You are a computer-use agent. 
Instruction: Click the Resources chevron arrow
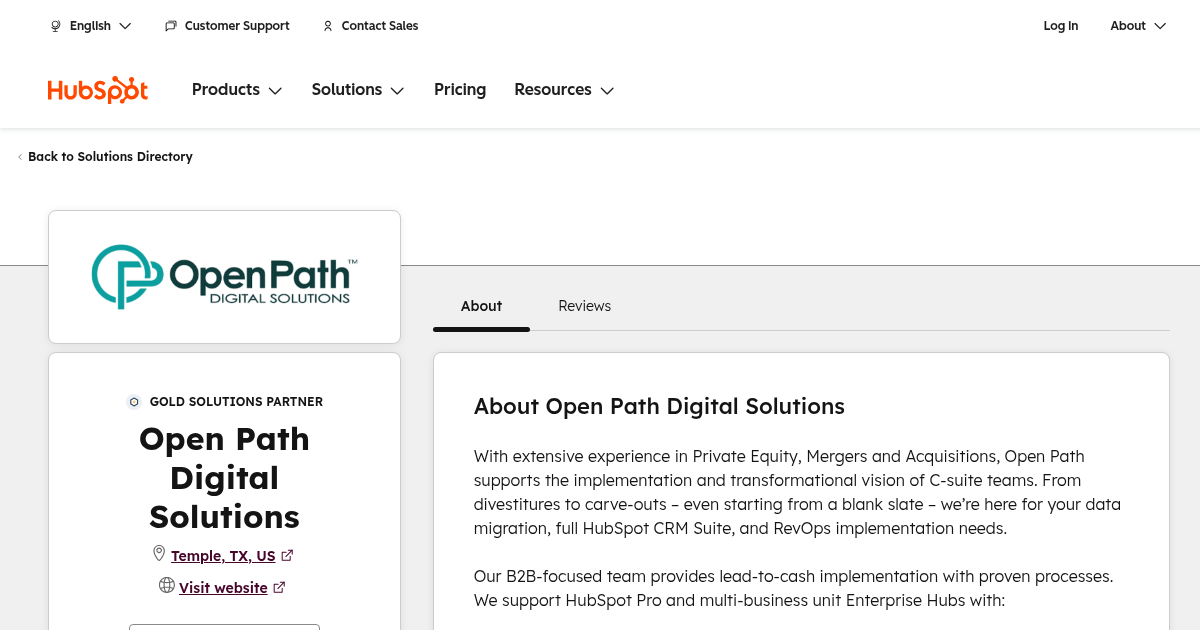click(607, 91)
